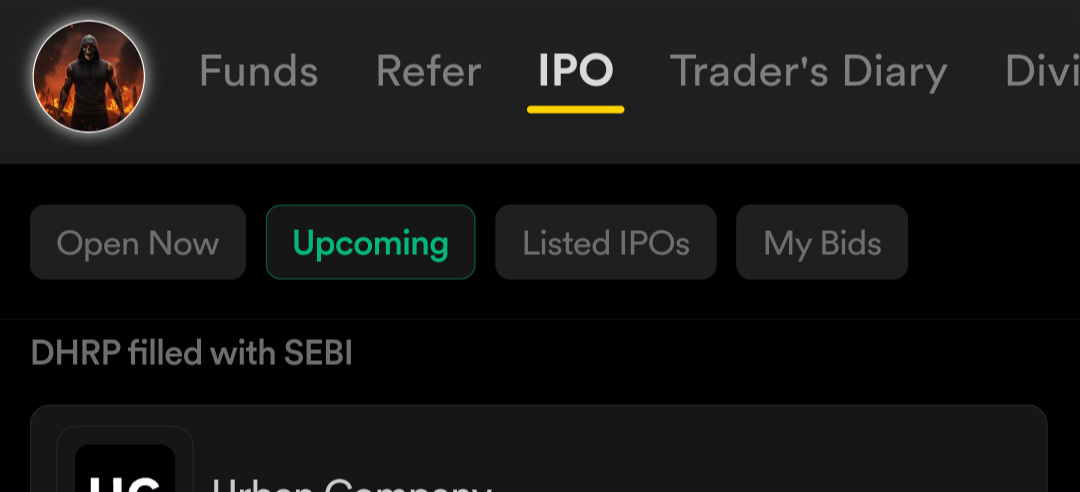Open the profile avatar picture
The width and height of the screenshot is (1080, 492).
pyautogui.click(x=89, y=76)
